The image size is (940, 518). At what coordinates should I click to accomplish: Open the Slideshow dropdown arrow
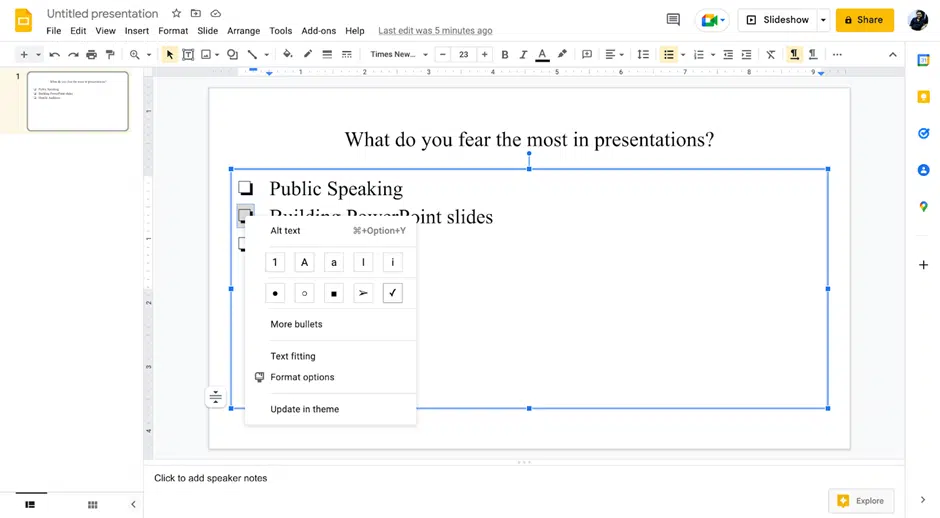tap(823, 20)
